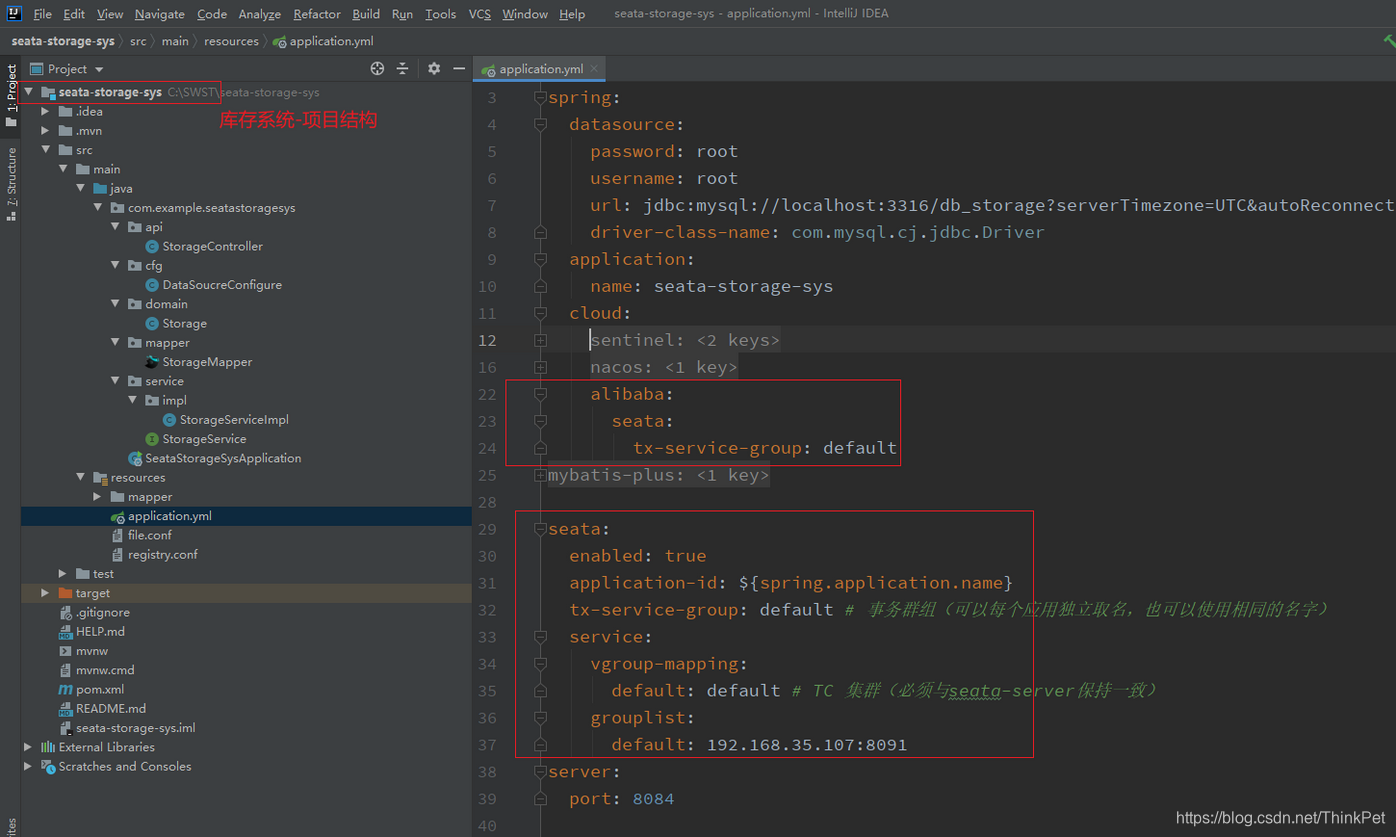Hide the Project panel with minimize icon
Screen dimensions: 1396x837
[459, 68]
